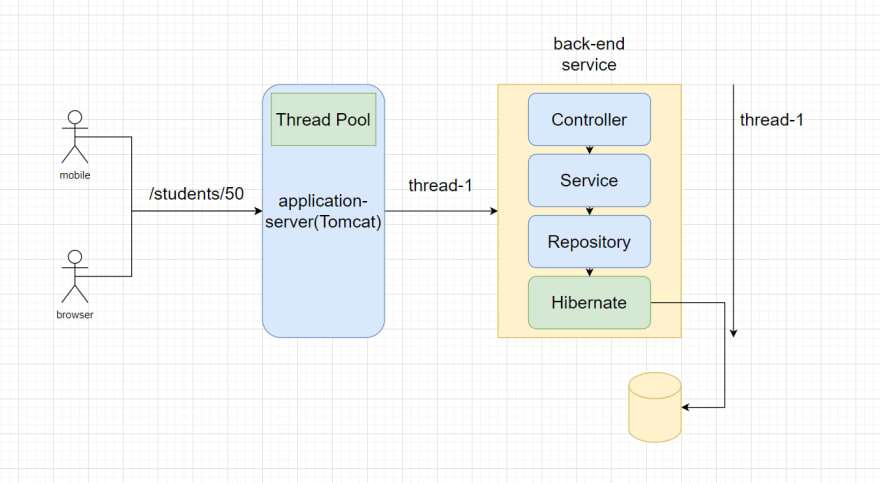
Task: Click the browser caption text
Action: [x=75, y=315]
